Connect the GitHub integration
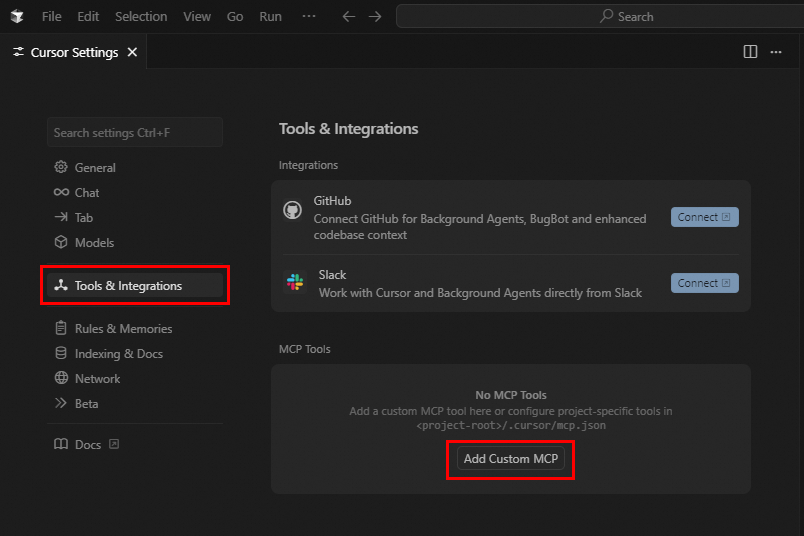804x536 pixels. coord(704,217)
